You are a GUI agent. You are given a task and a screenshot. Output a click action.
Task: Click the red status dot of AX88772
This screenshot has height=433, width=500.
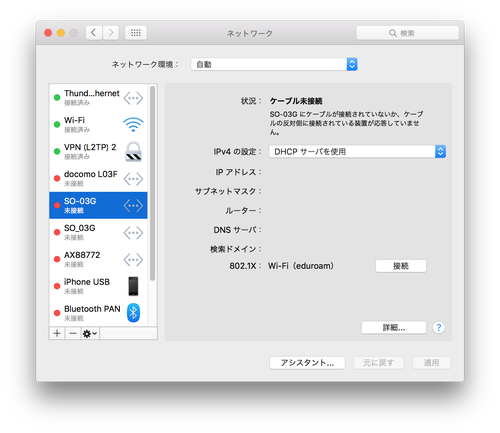(x=57, y=259)
